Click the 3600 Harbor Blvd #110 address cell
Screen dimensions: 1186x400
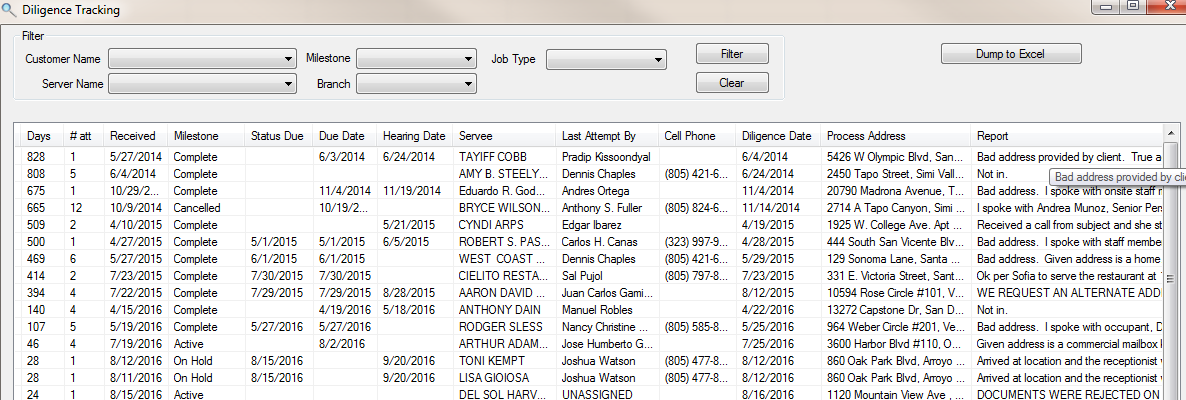[x=896, y=344]
